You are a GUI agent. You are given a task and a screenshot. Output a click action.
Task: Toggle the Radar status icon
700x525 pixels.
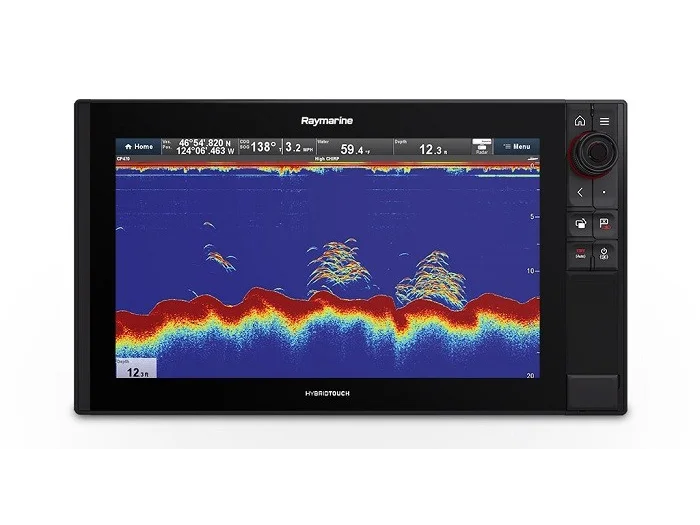pyautogui.click(x=481, y=146)
